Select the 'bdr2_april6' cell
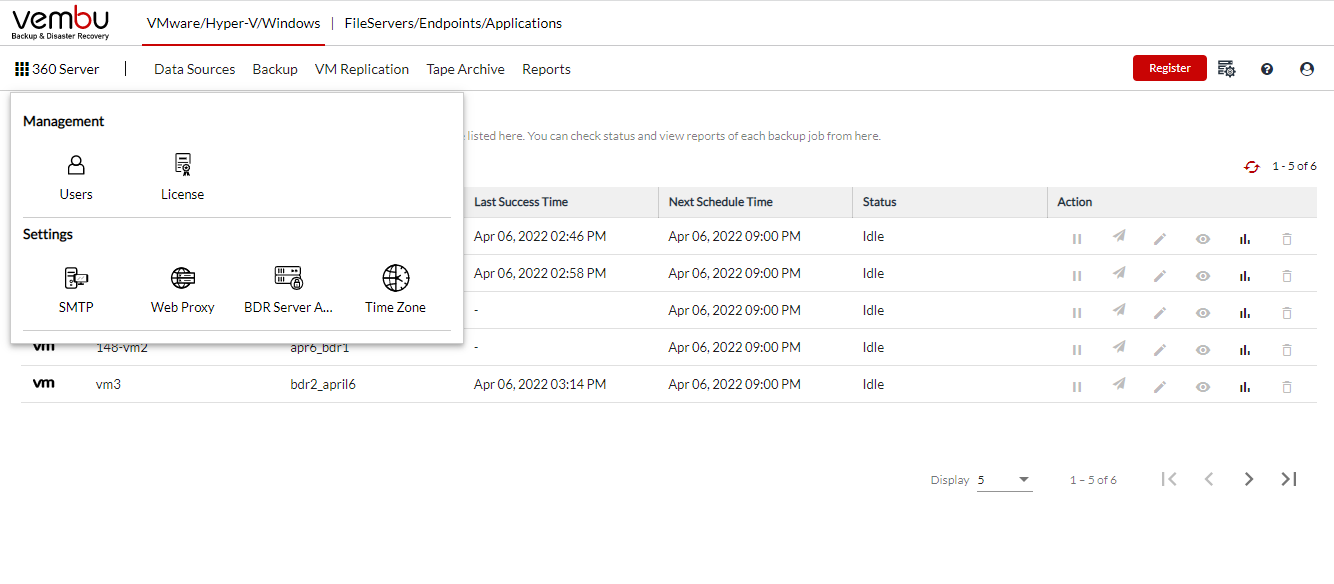The width and height of the screenshot is (1334, 584). (323, 384)
